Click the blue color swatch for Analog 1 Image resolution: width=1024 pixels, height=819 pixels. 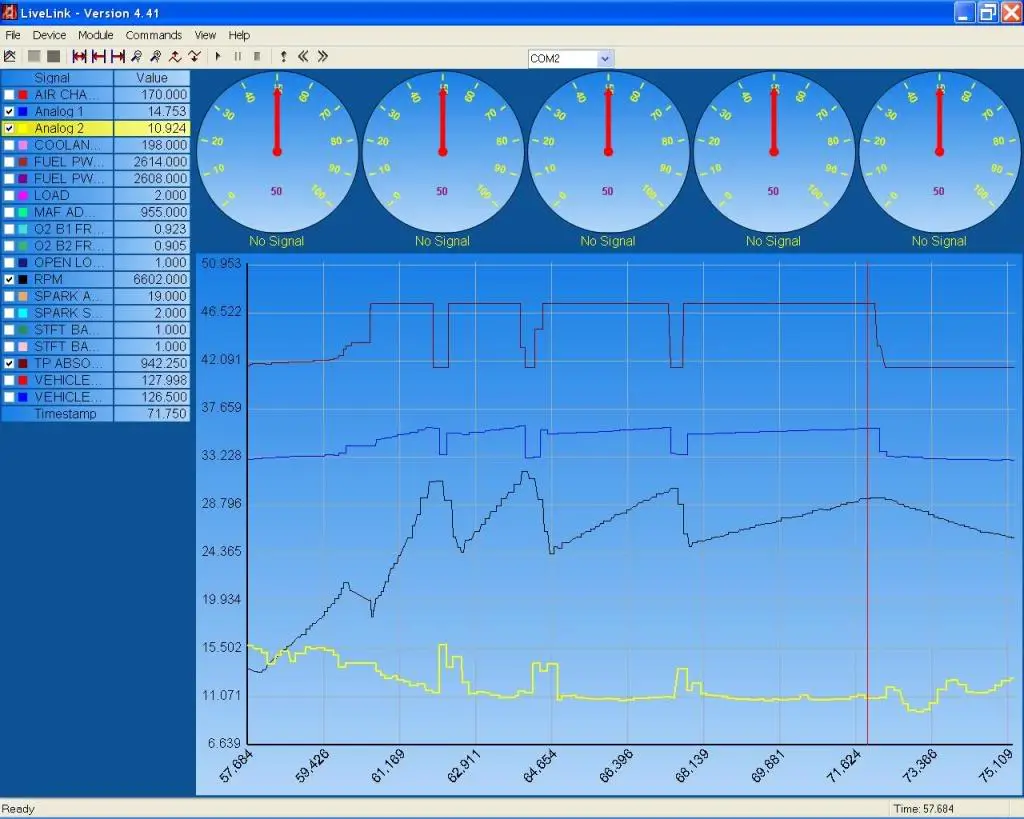(x=23, y=112)
